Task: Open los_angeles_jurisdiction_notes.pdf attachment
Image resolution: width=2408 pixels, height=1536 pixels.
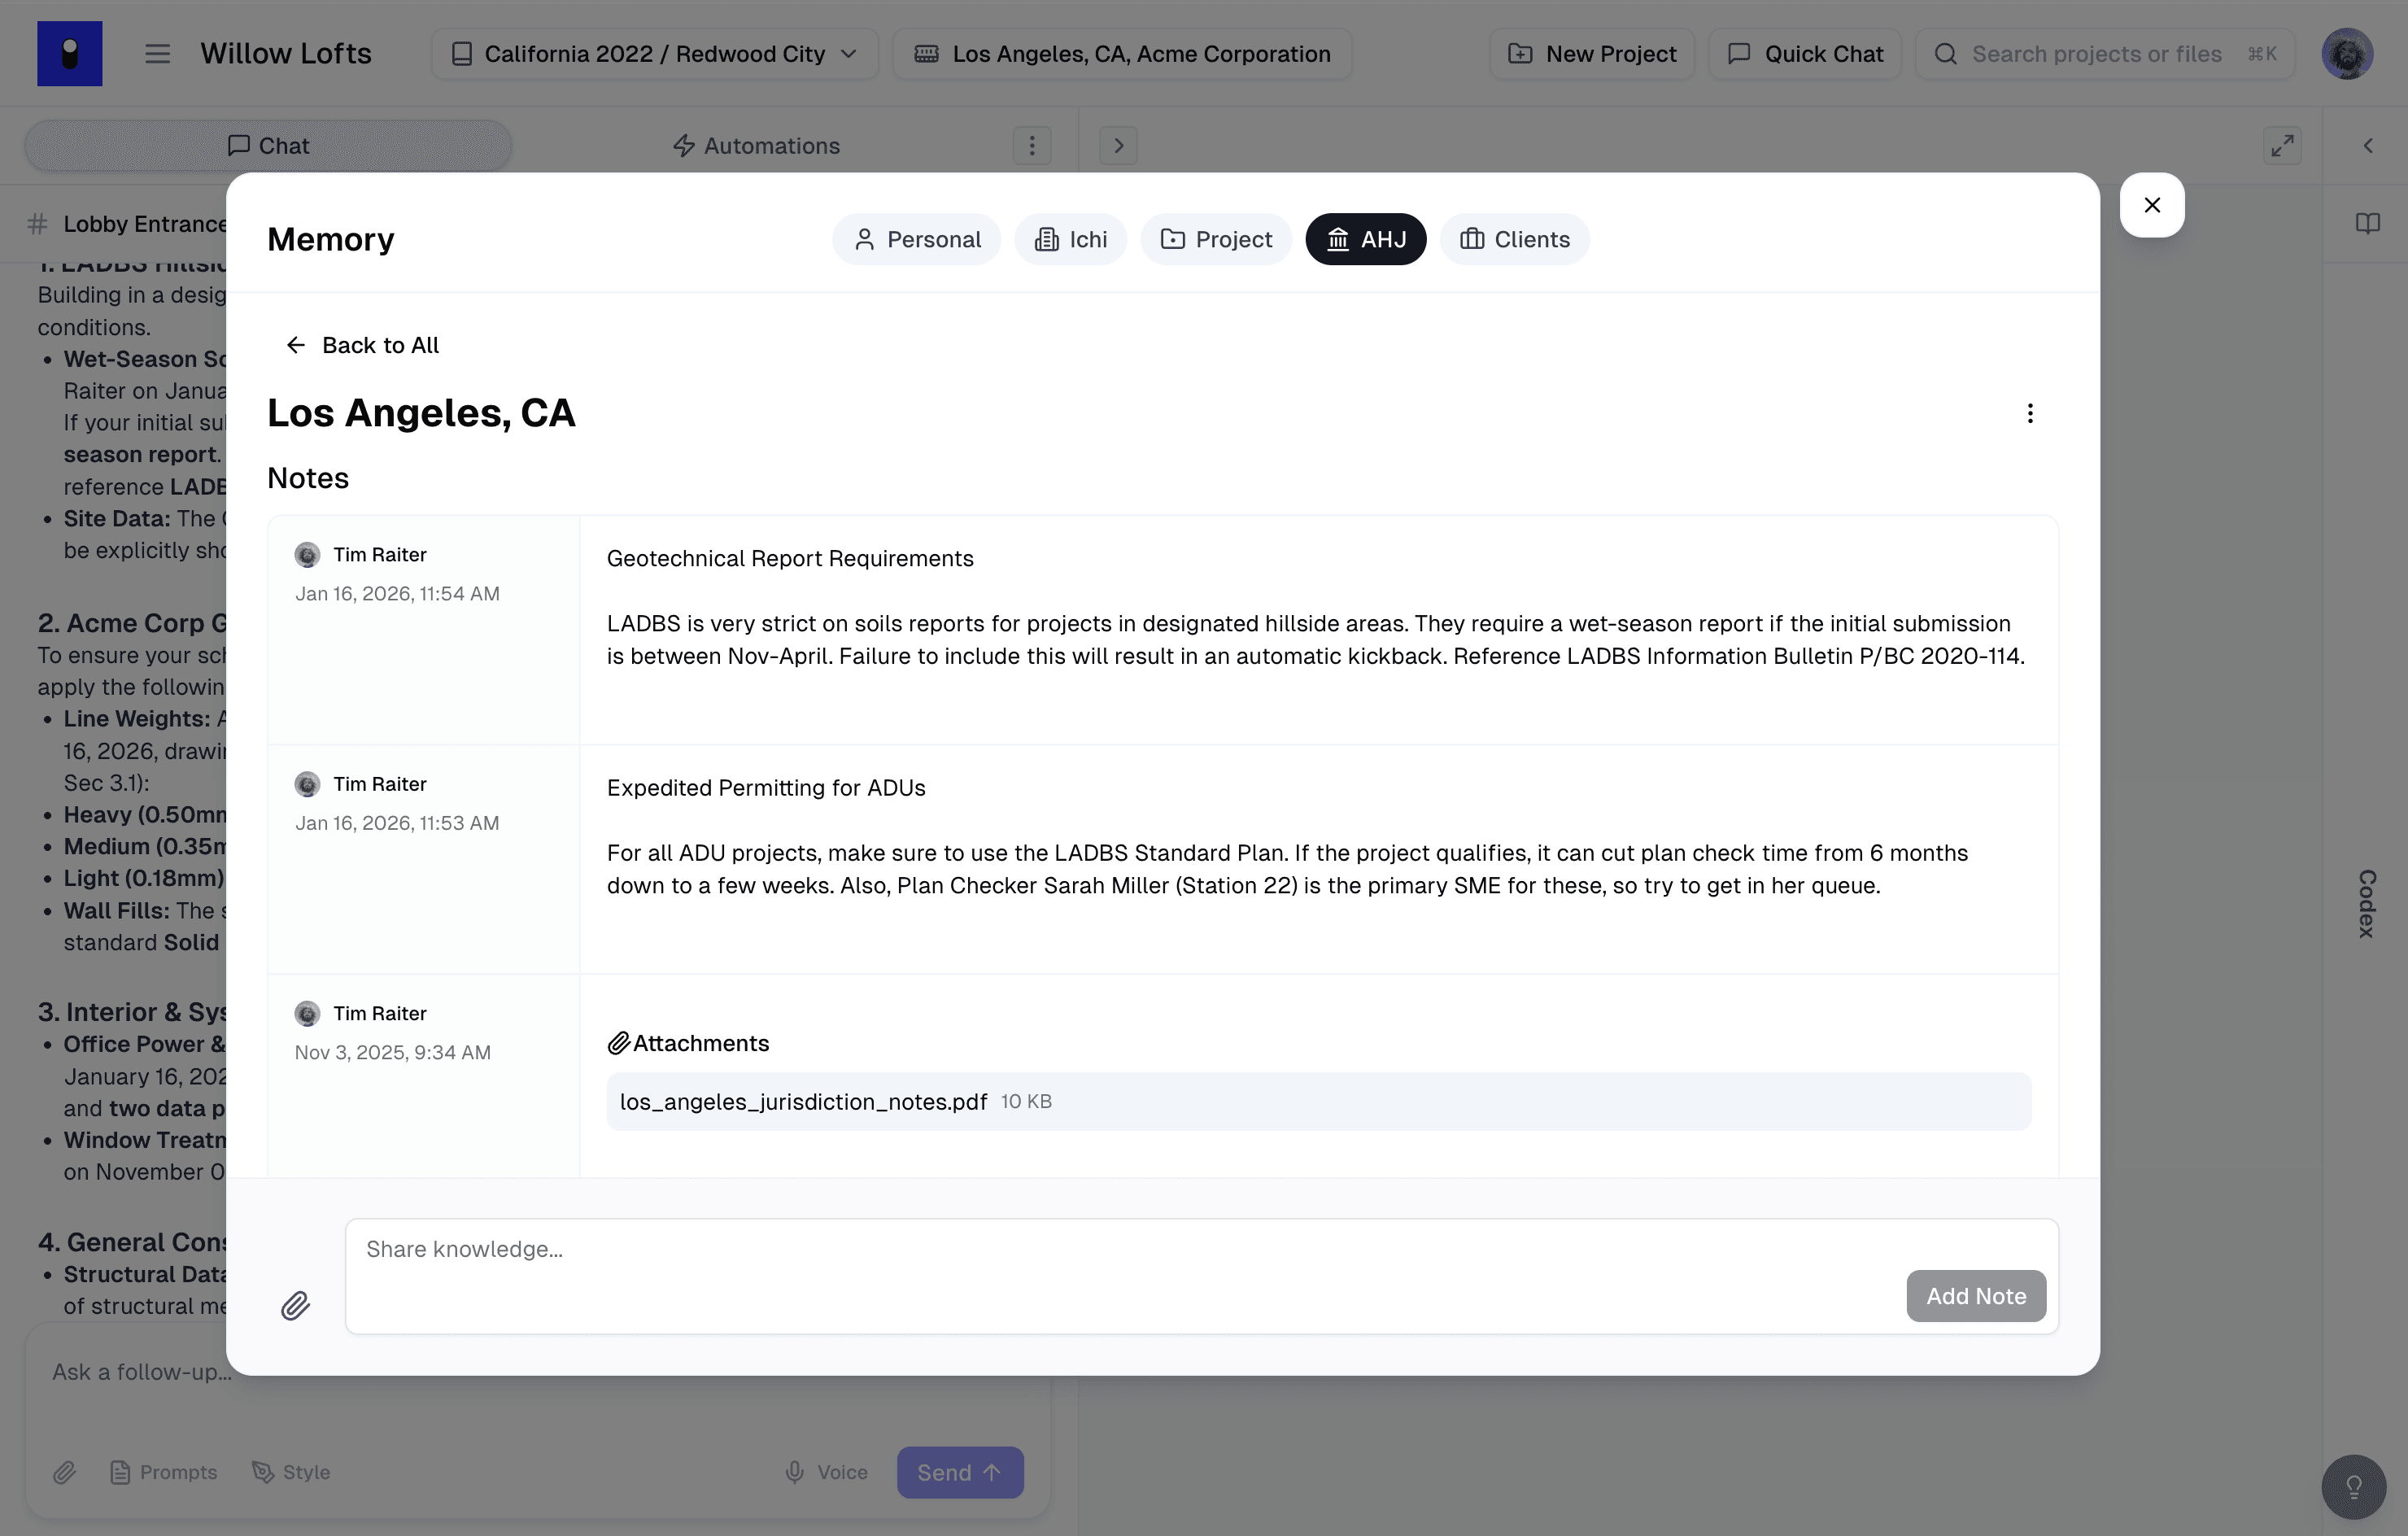Action: coord(803,1101)
